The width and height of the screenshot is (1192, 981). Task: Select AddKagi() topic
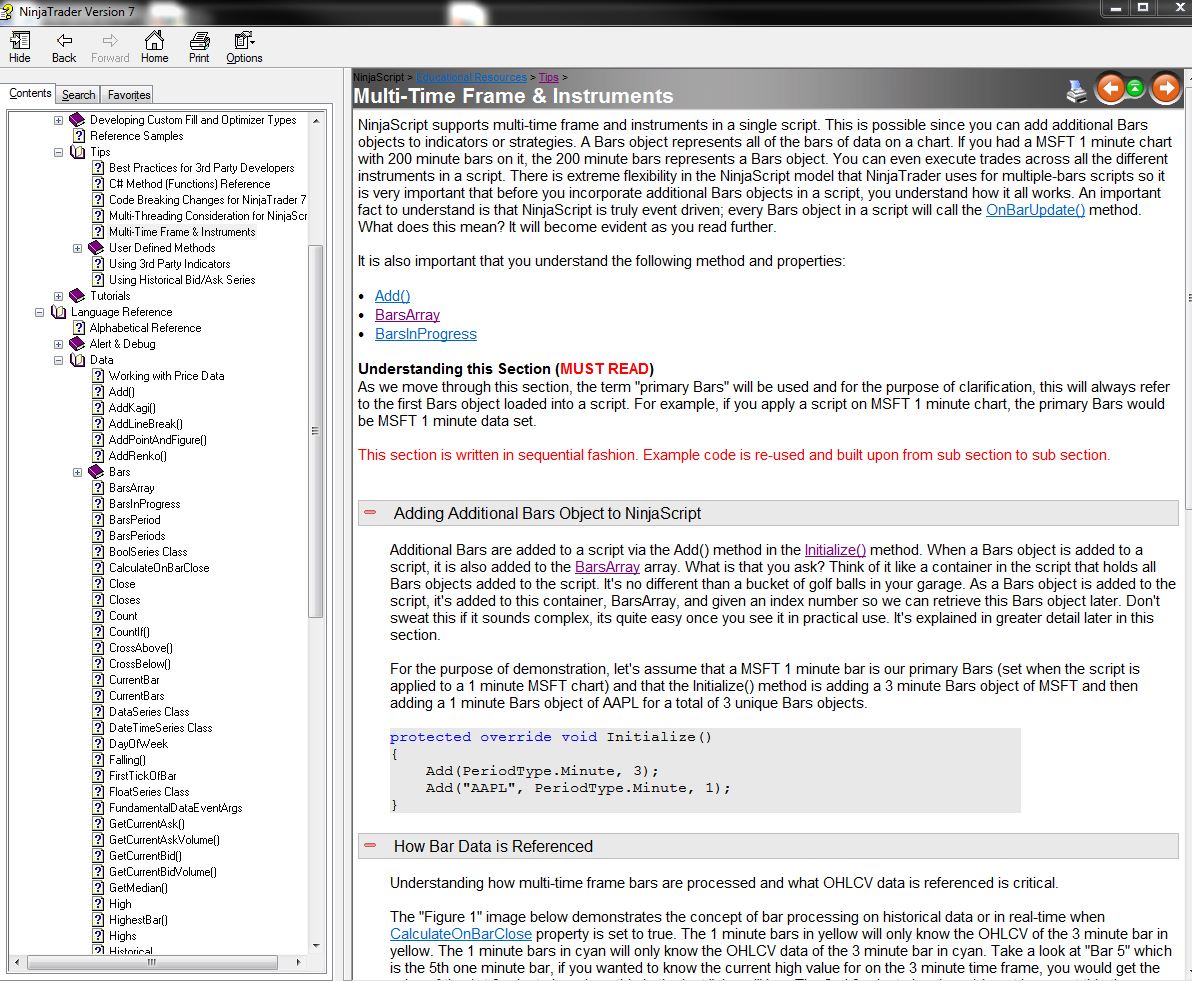pyautogui.click(x=132, y=407)
